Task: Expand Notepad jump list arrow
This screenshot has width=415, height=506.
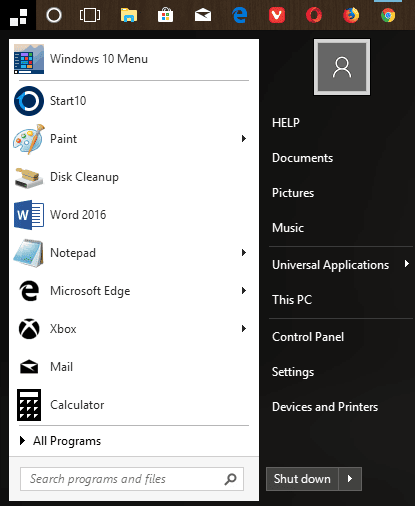Action: pyautogui.click(x=244, y=253)
